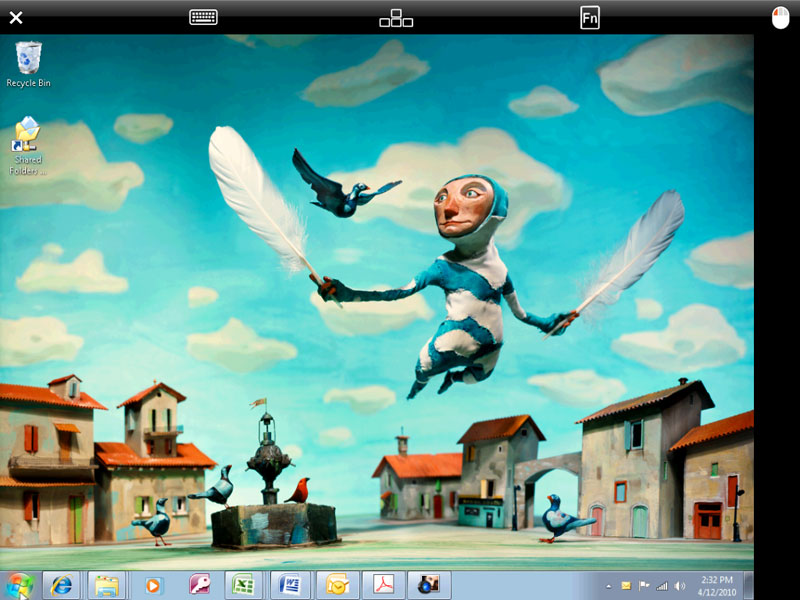Open Windows Explorer from the taskbar
Screen dimensions: 800x600
click(x=107, y=585)
